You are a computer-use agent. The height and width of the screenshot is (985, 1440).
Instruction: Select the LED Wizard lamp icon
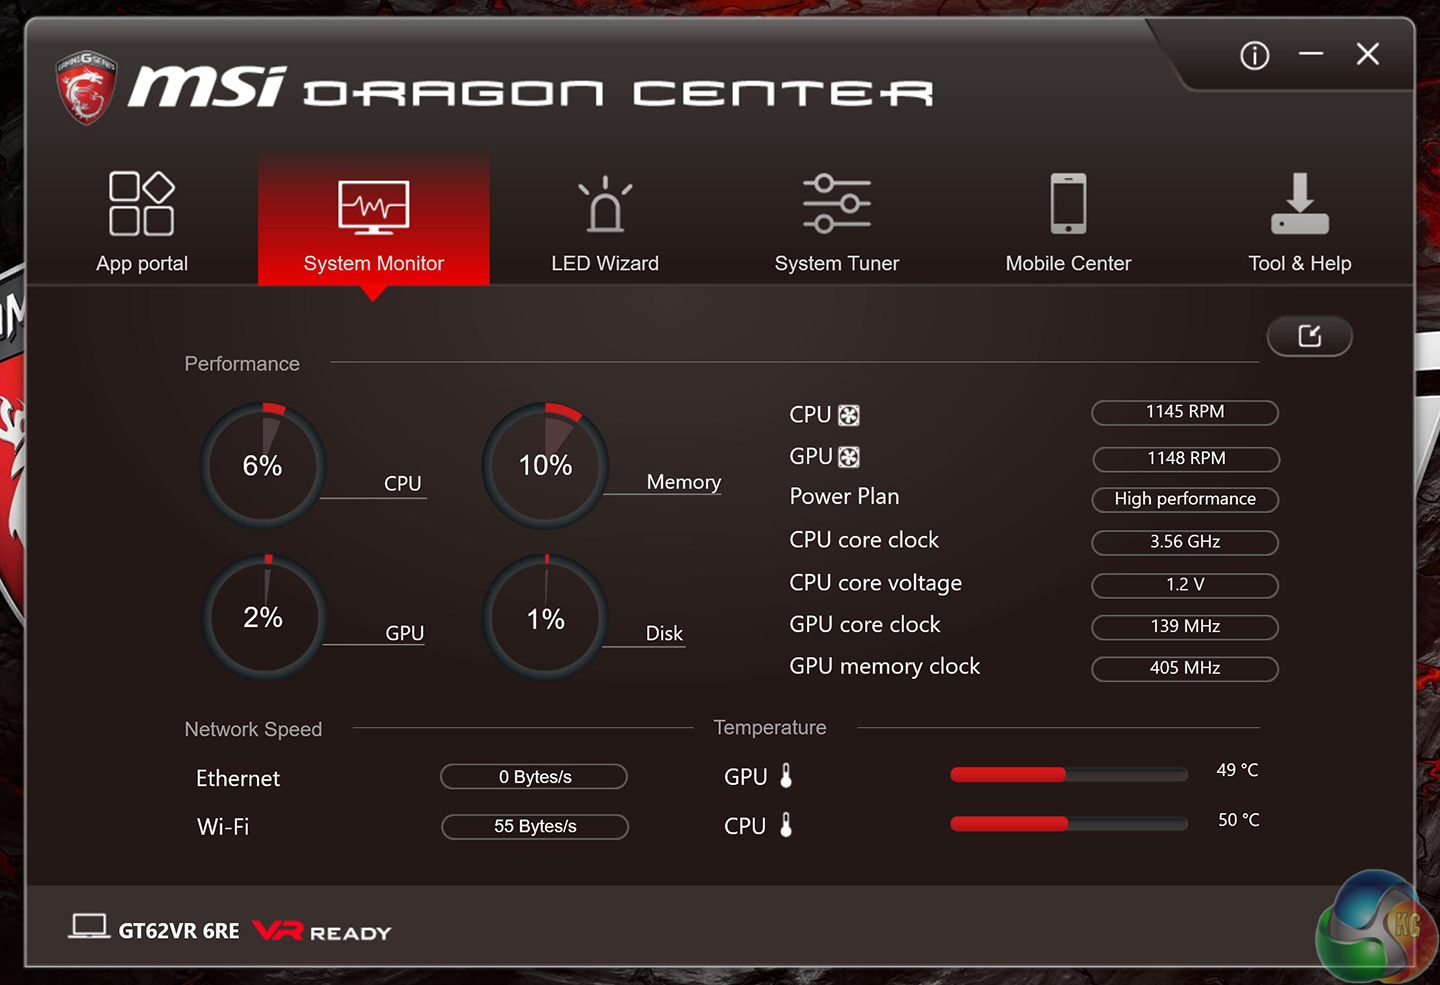coord(604,204)
